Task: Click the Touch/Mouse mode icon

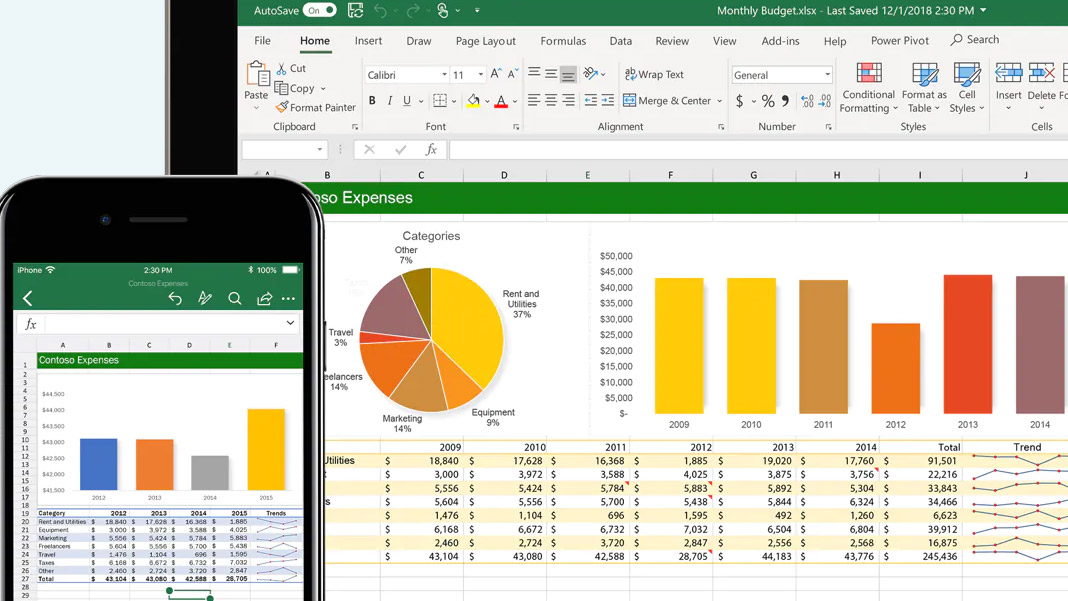Action: tap(443, 10)
